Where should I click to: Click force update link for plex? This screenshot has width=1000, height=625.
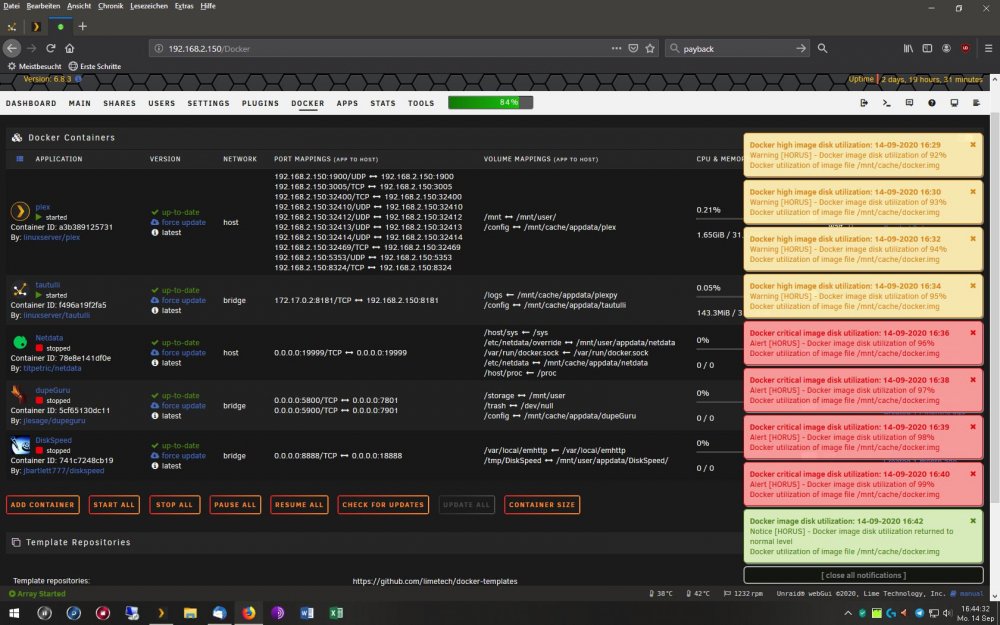point(183,223)
